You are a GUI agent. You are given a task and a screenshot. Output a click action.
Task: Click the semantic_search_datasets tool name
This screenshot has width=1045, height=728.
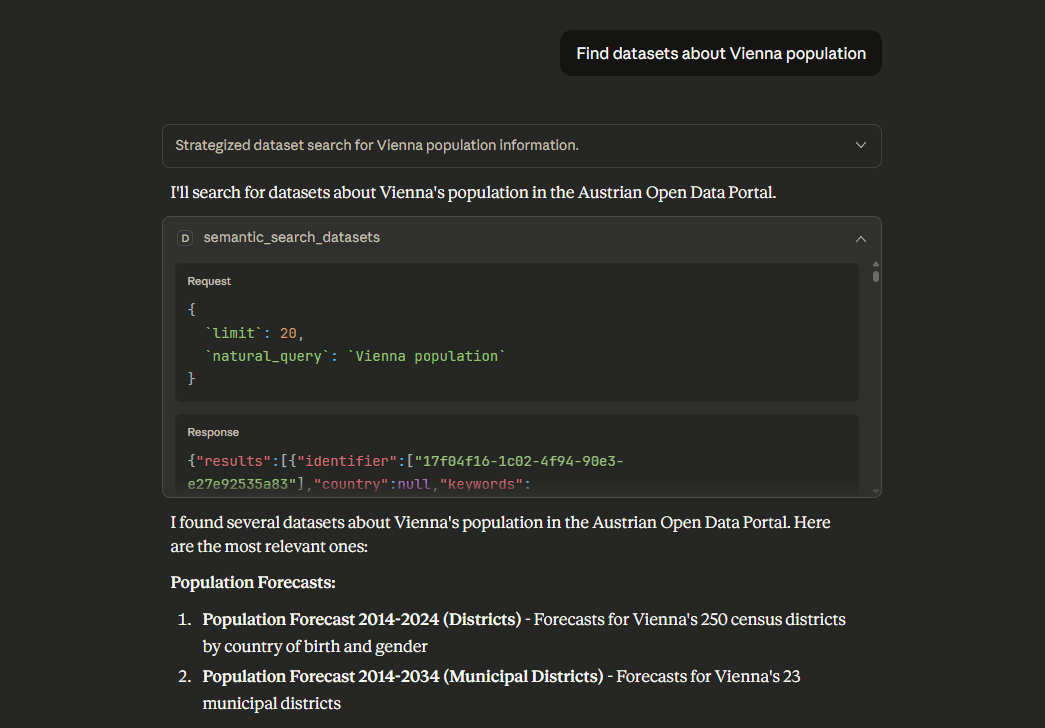click(291, 238)
